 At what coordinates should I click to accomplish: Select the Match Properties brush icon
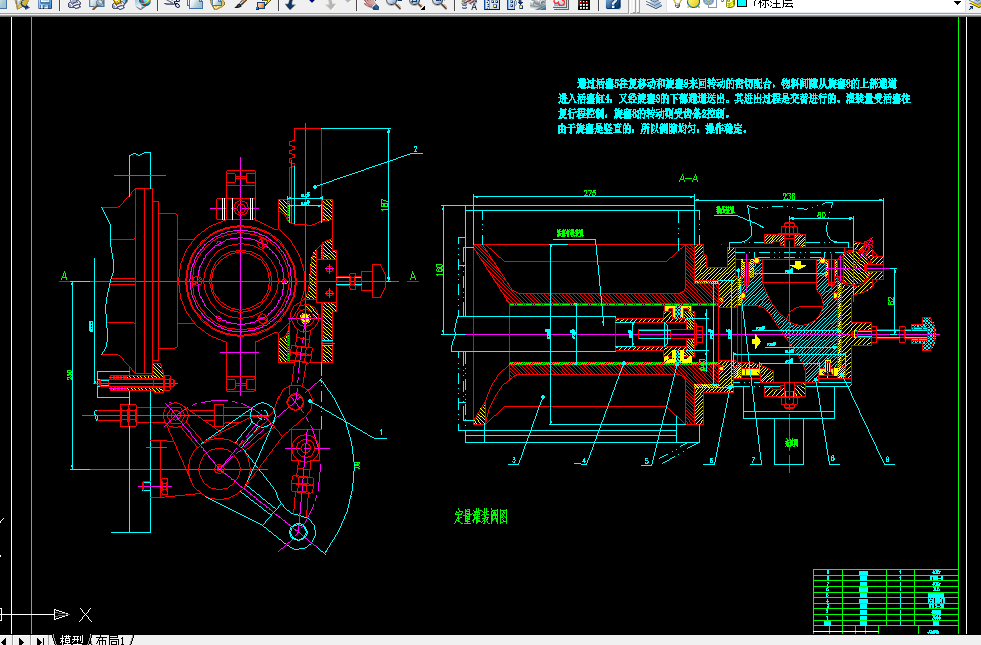coord(241,4)
